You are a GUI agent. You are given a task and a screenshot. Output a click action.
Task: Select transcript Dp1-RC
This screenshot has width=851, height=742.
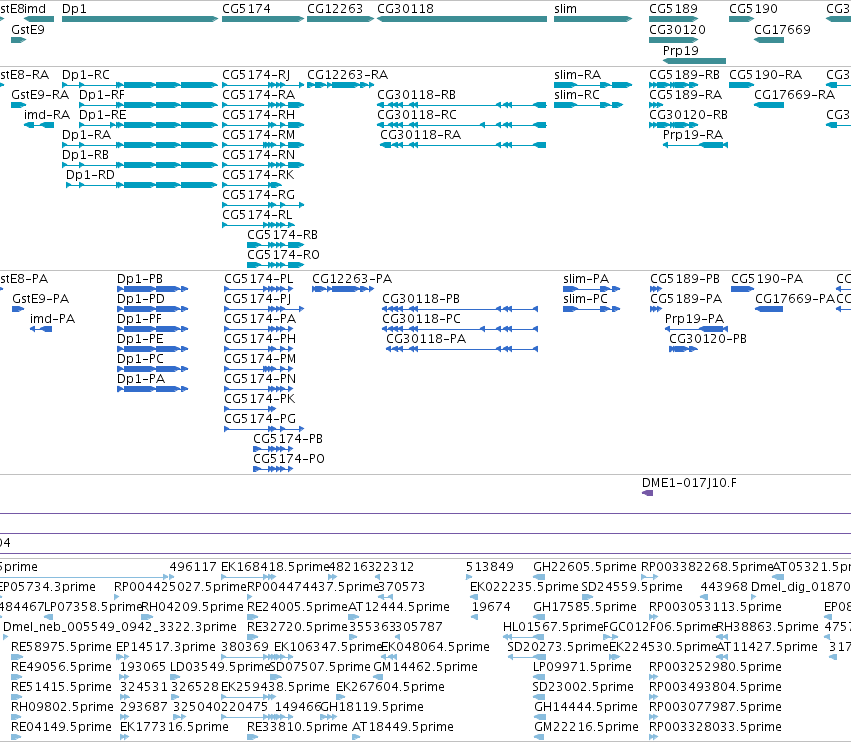140,85
